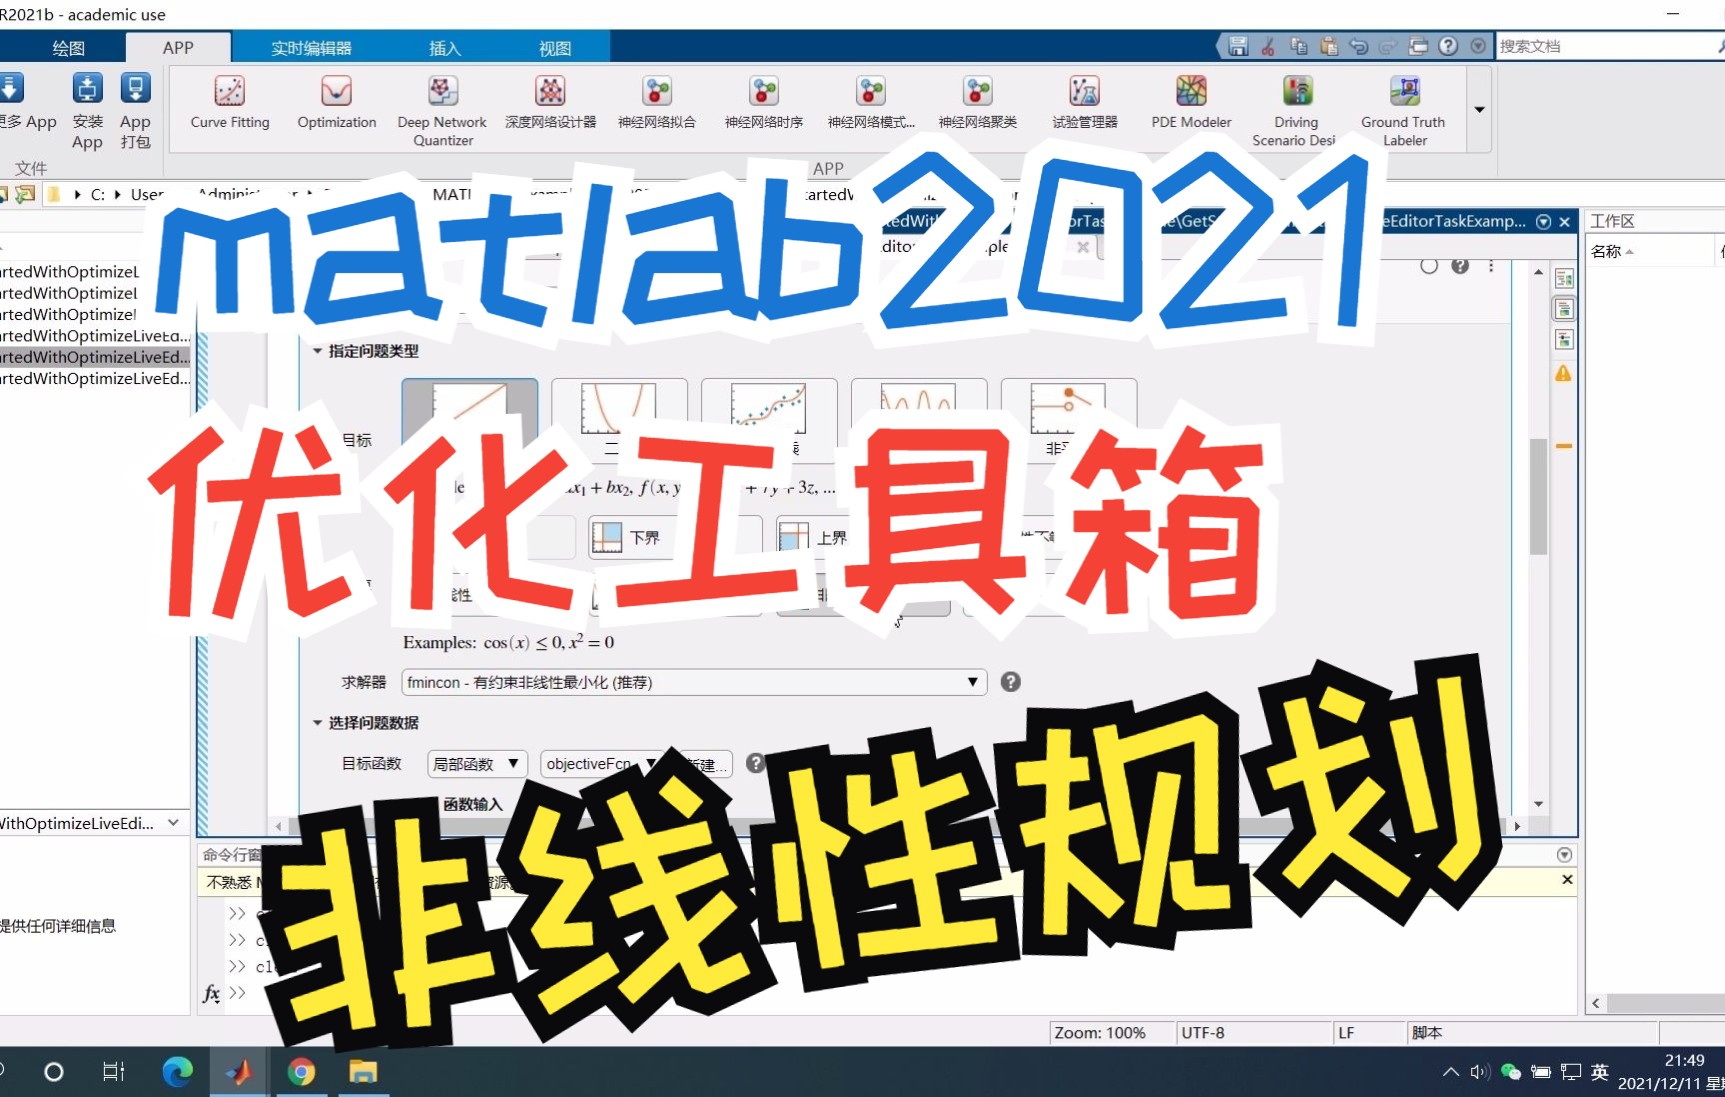Launch the Optimization app

tap(337, 103)
